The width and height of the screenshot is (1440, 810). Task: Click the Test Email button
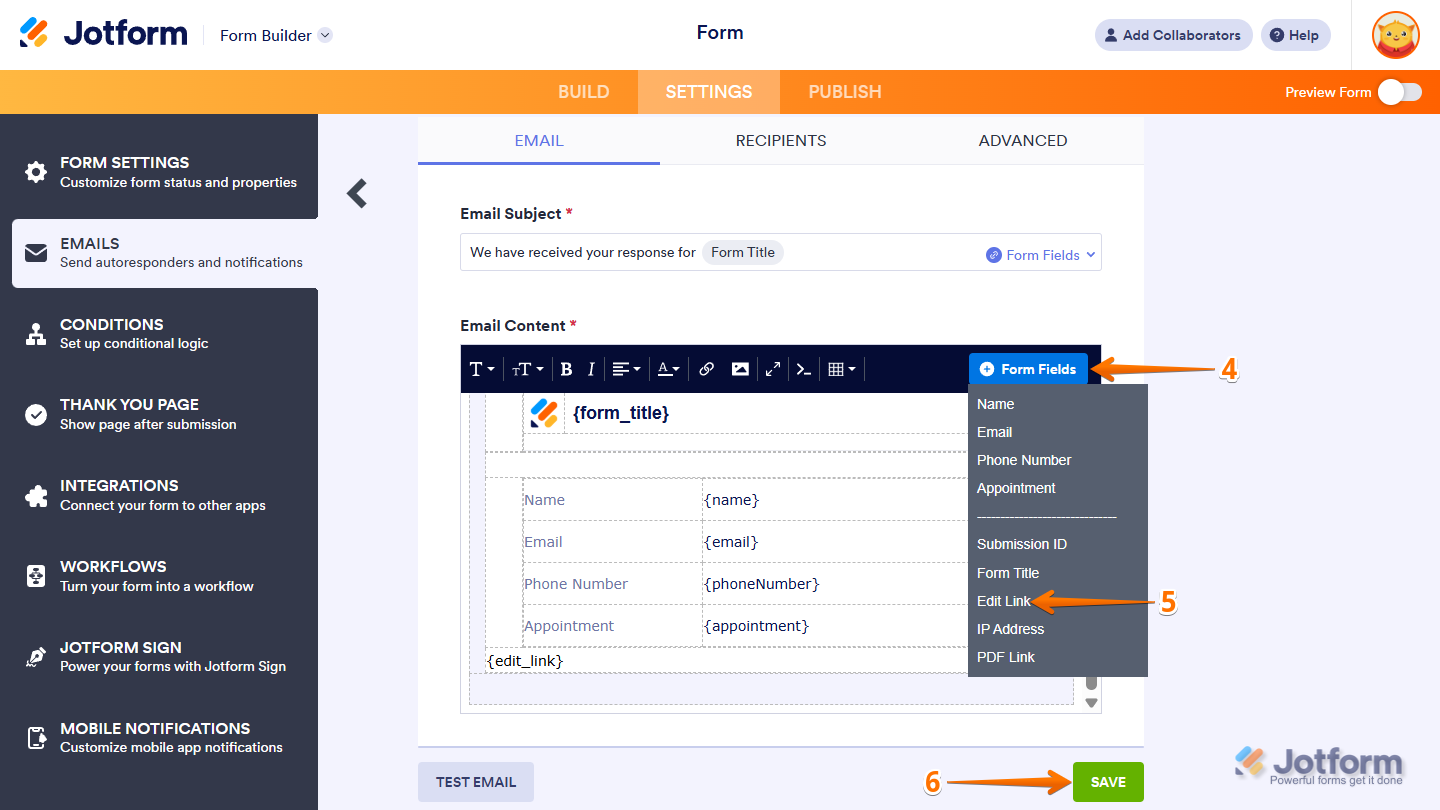click(x=476, y=782)
